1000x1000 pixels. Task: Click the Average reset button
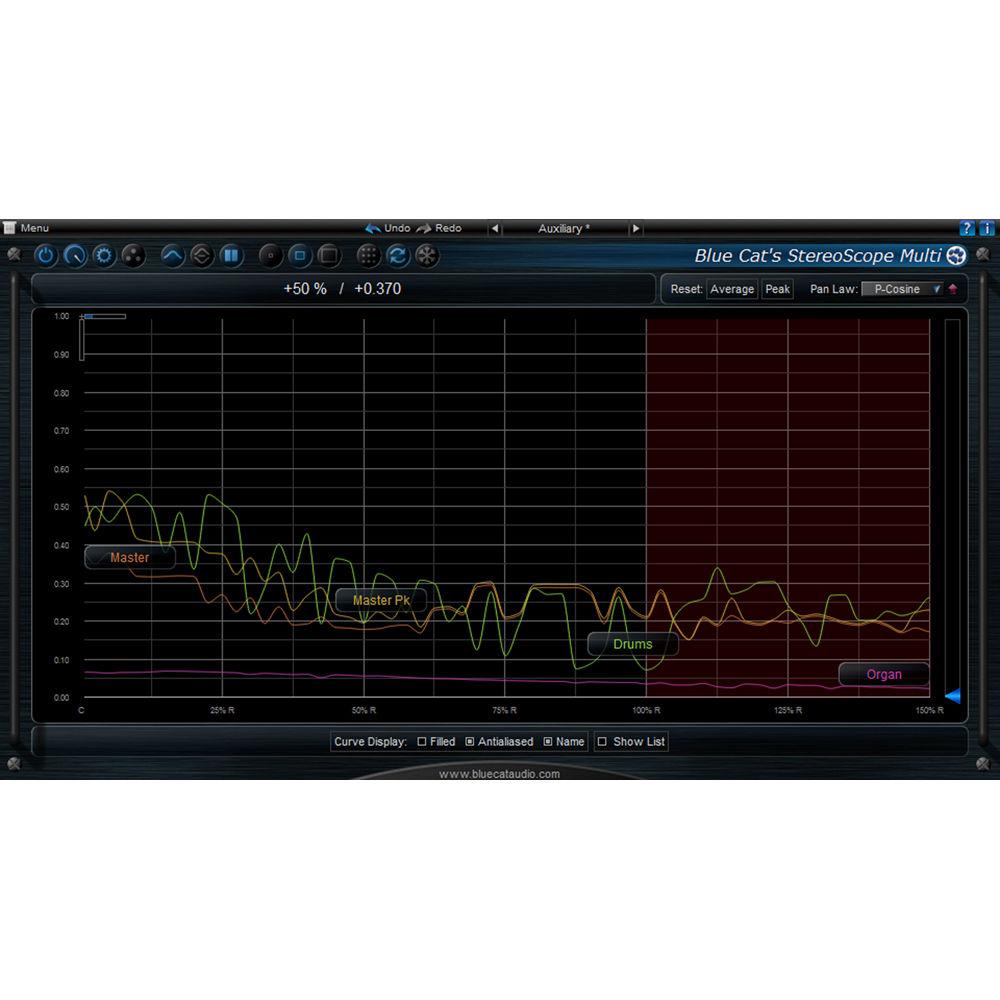click(733, 289)
